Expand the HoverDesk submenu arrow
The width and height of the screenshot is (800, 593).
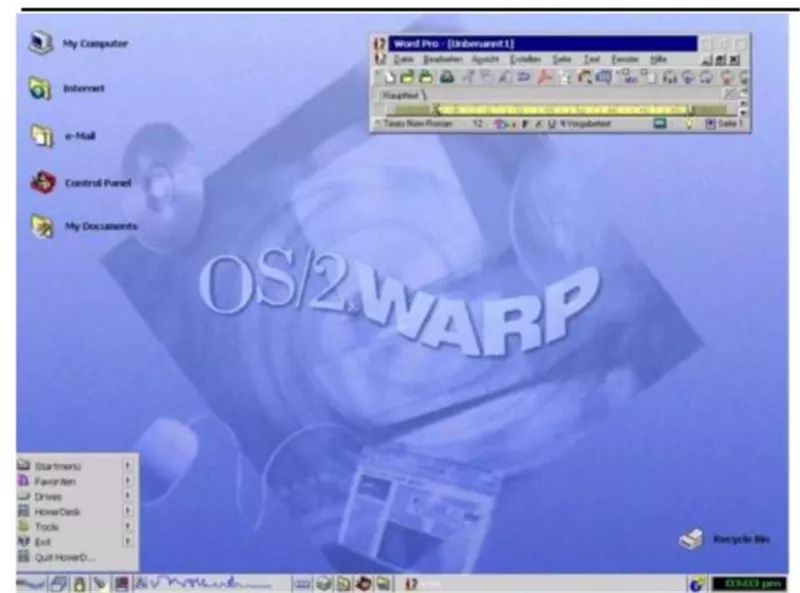coord(128,511)
